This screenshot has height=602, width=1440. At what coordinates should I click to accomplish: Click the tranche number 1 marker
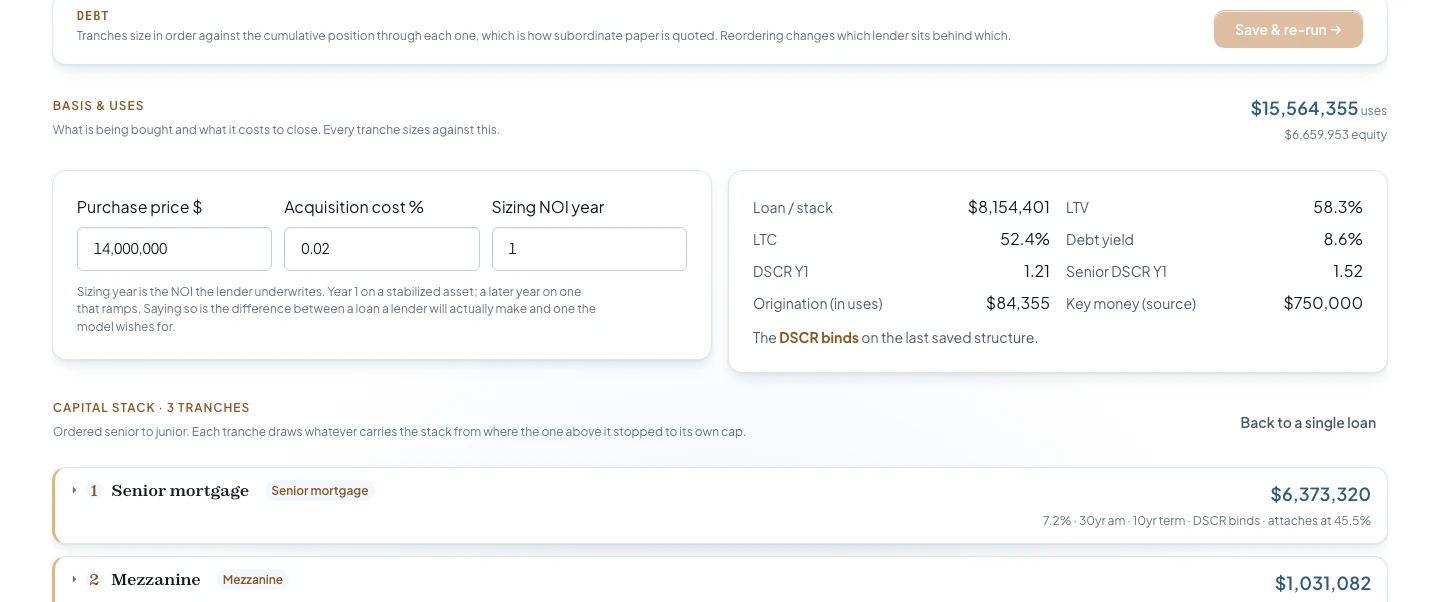94,491
